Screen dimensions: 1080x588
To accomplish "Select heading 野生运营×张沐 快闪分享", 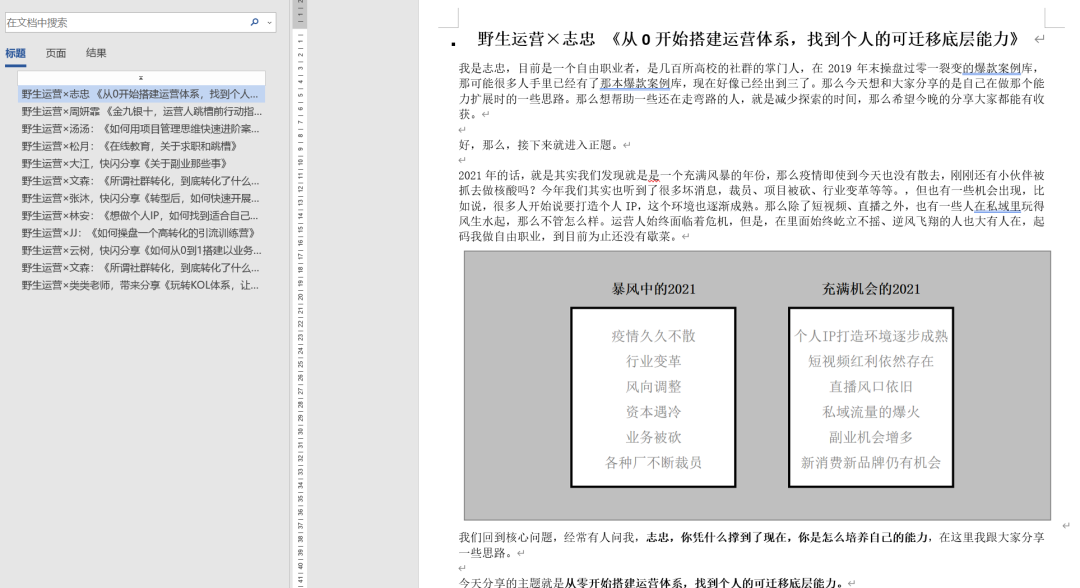I will [x=141, y=198].
